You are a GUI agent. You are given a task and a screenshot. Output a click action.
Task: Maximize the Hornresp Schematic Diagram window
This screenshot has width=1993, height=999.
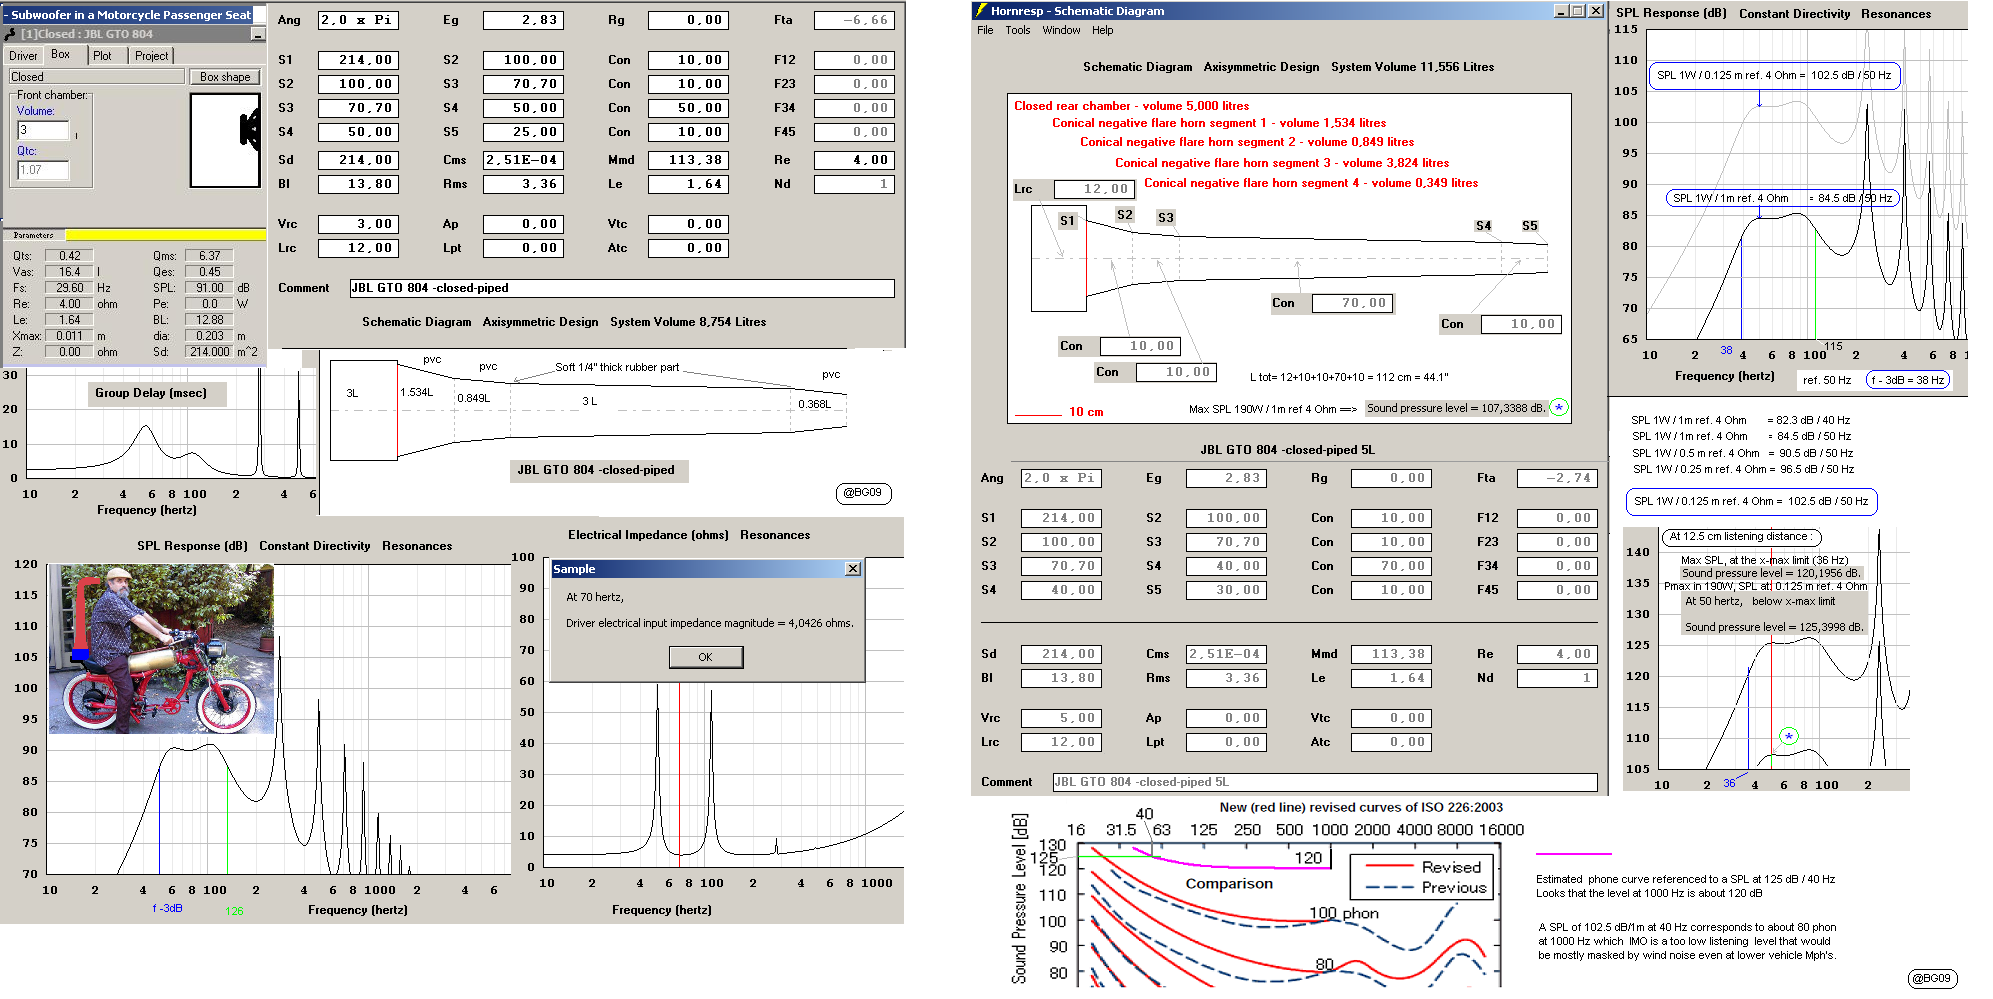point(1578,11)
